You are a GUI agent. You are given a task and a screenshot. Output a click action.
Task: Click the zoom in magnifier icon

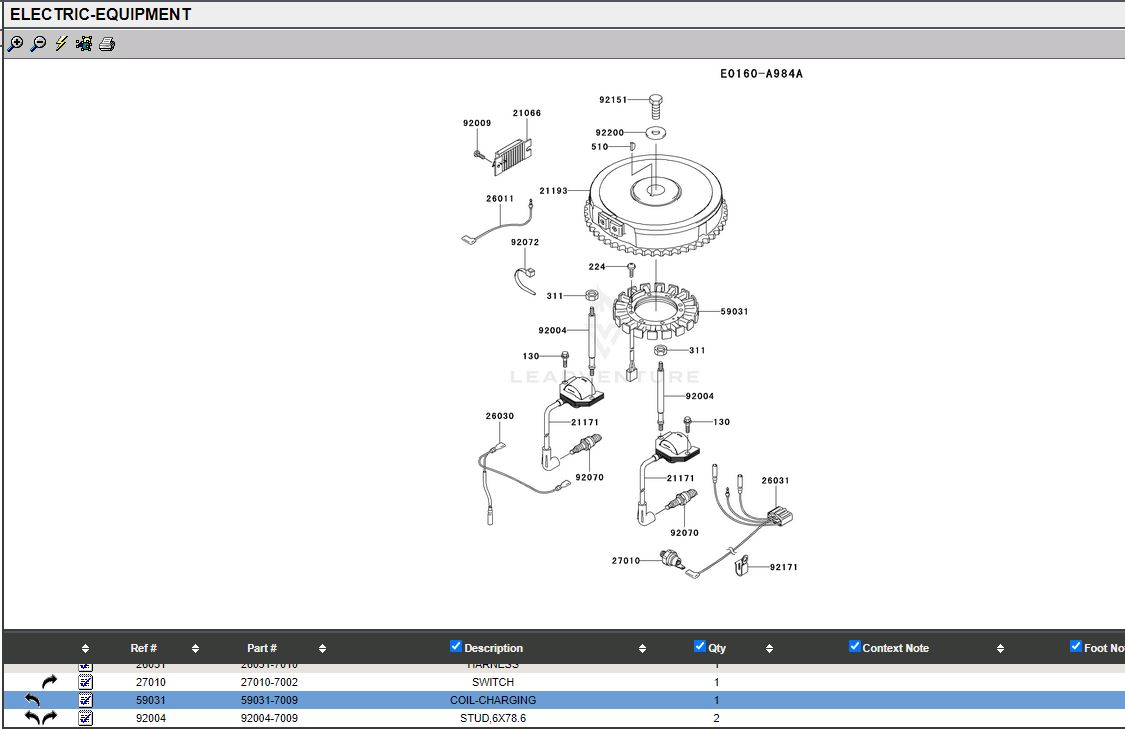(15, 44)
